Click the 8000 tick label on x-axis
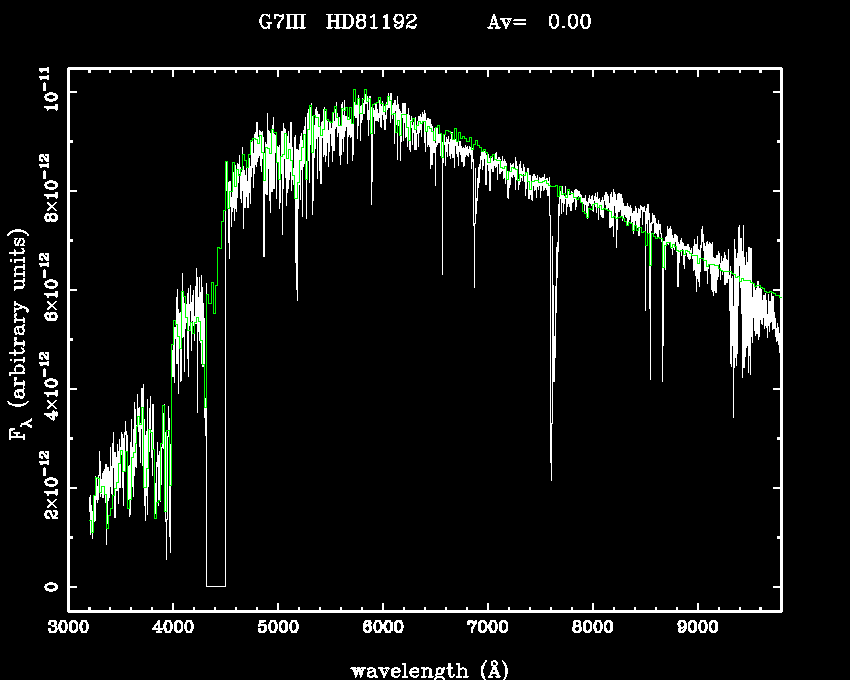Viewport: 850px width, 680px height. coord(593,630)
